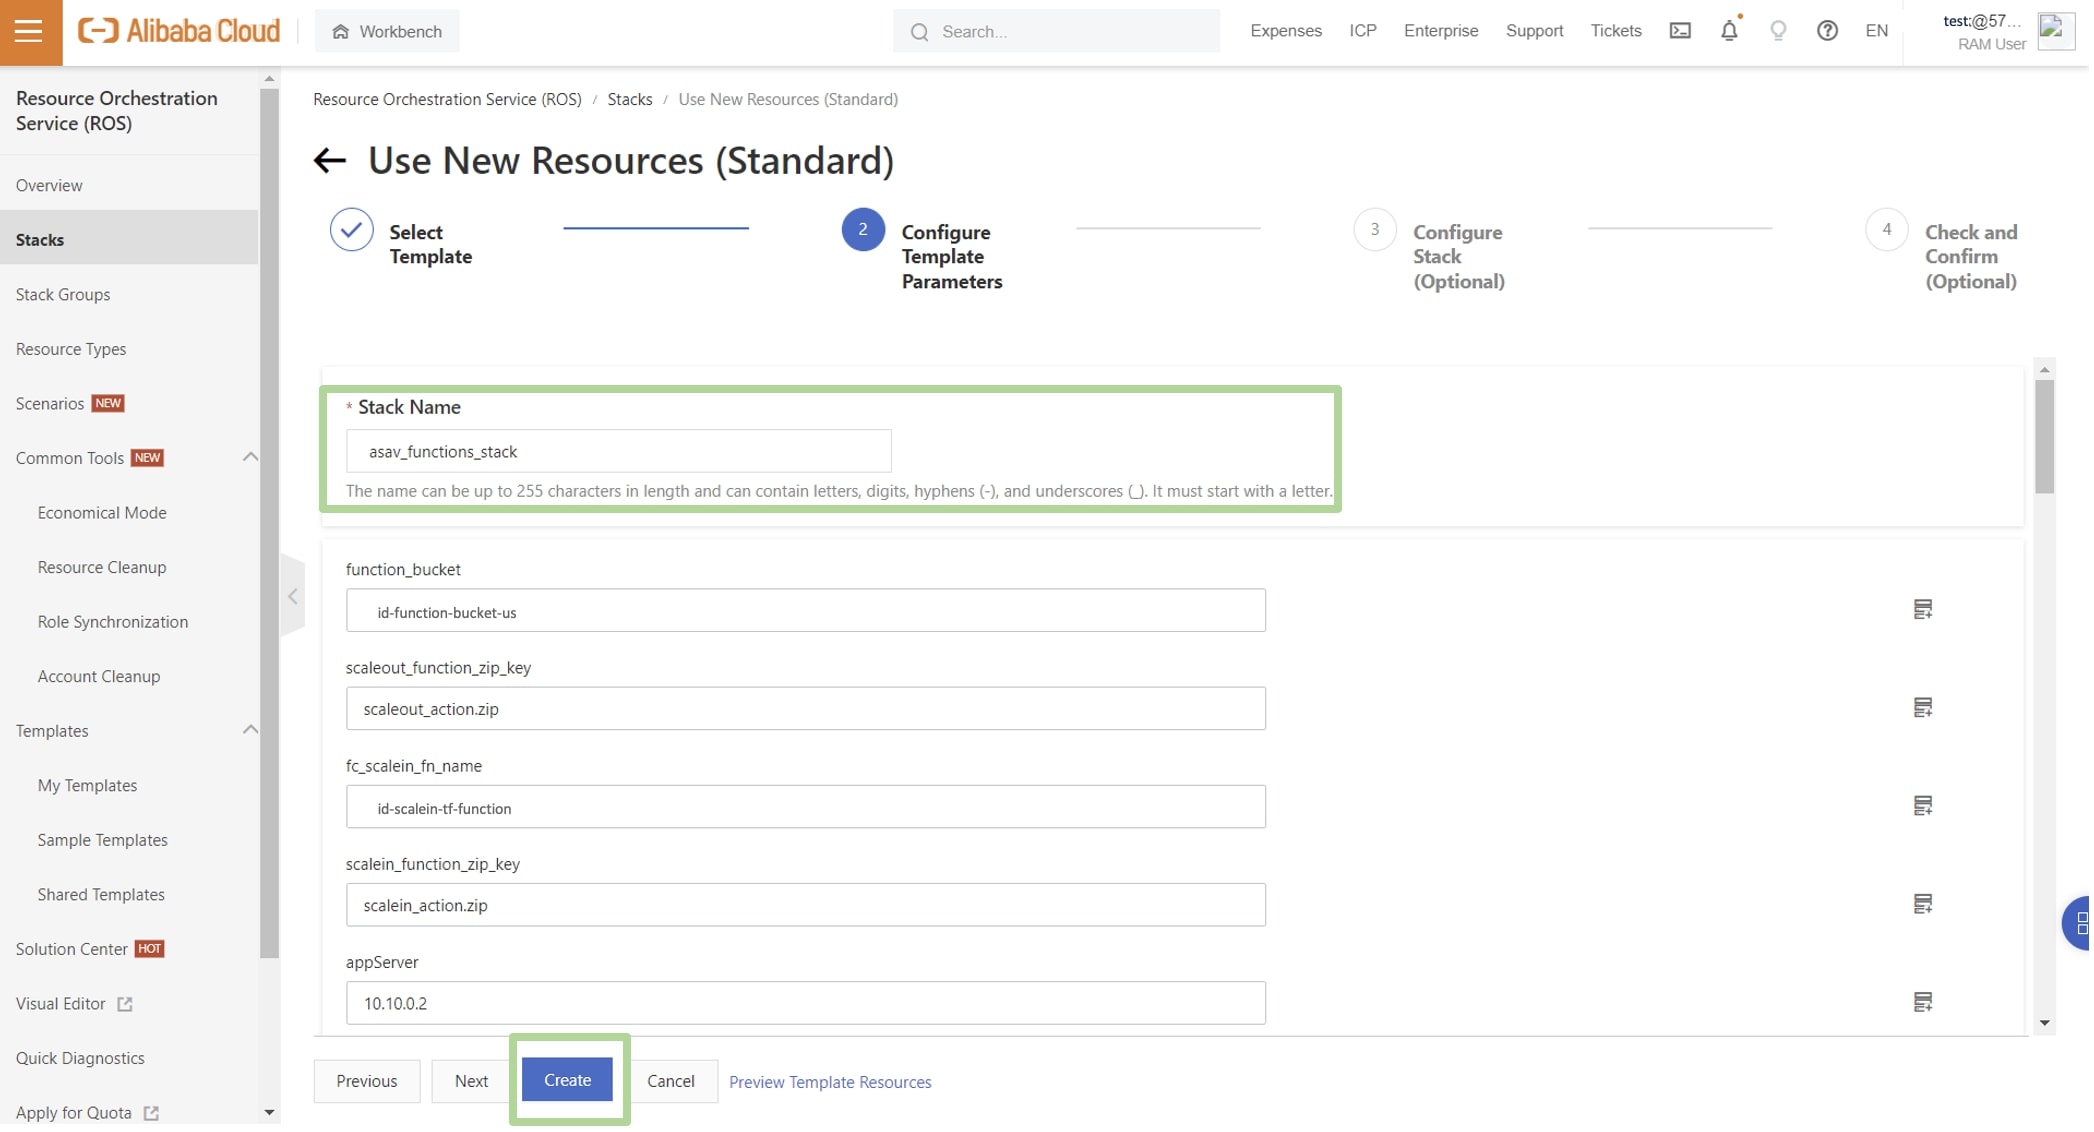
Task: Click the suggestions lightbulb icon
Action: coord(1777,31)
